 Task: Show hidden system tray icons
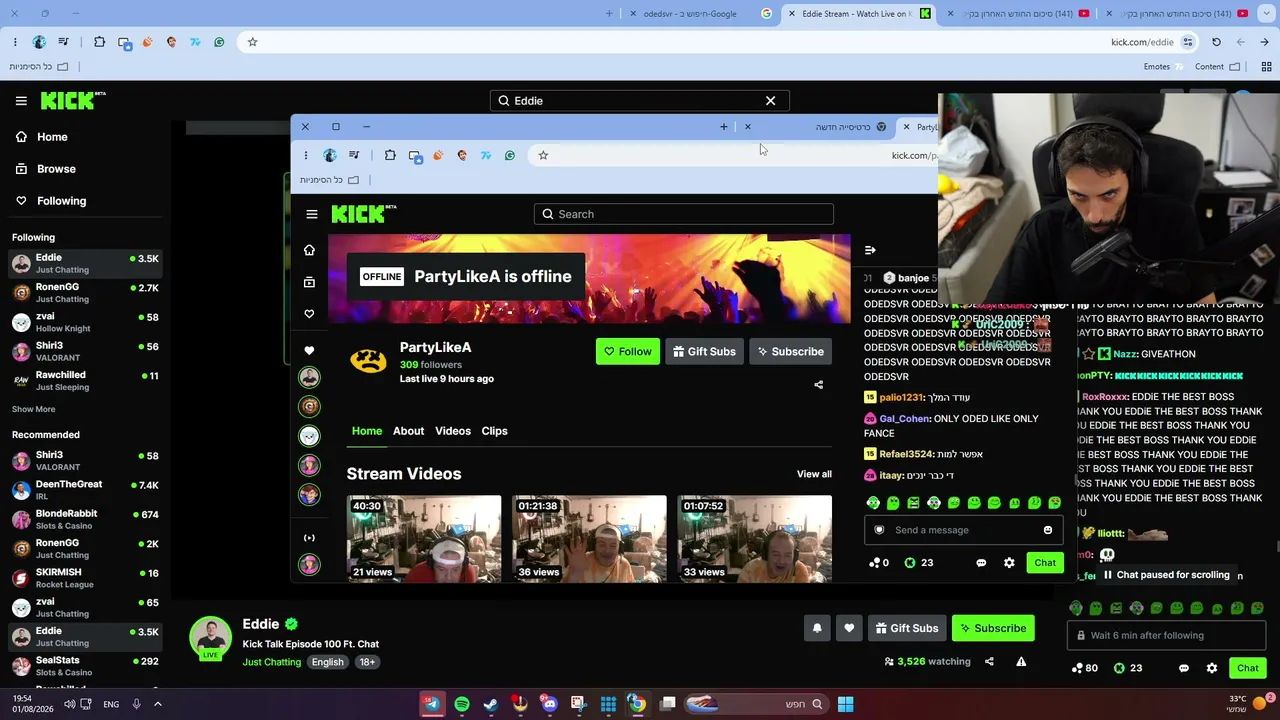157,704
